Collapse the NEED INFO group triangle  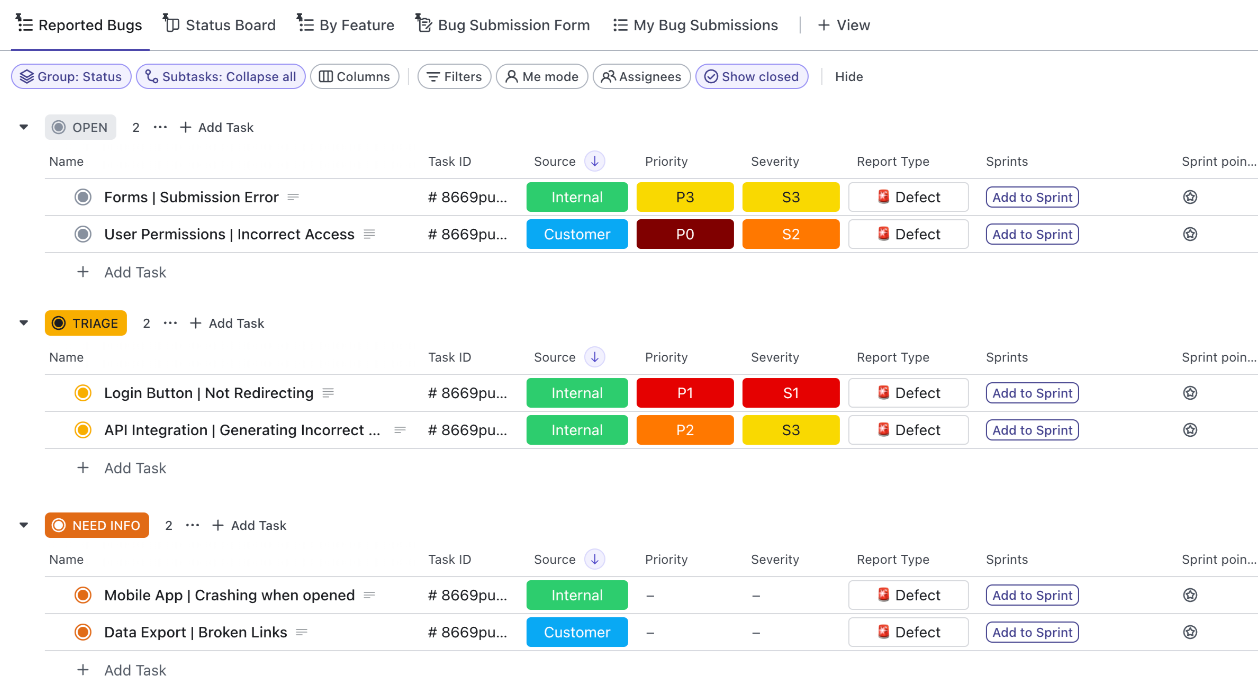tap(23, 524)
